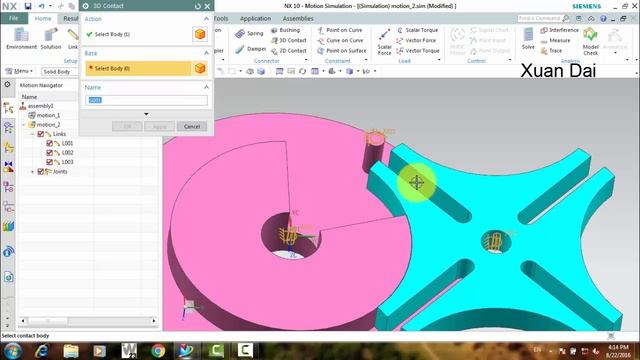Switch to the Assemblies tab
This screenshot has height=360, width=640.
(x=298, y=18)
